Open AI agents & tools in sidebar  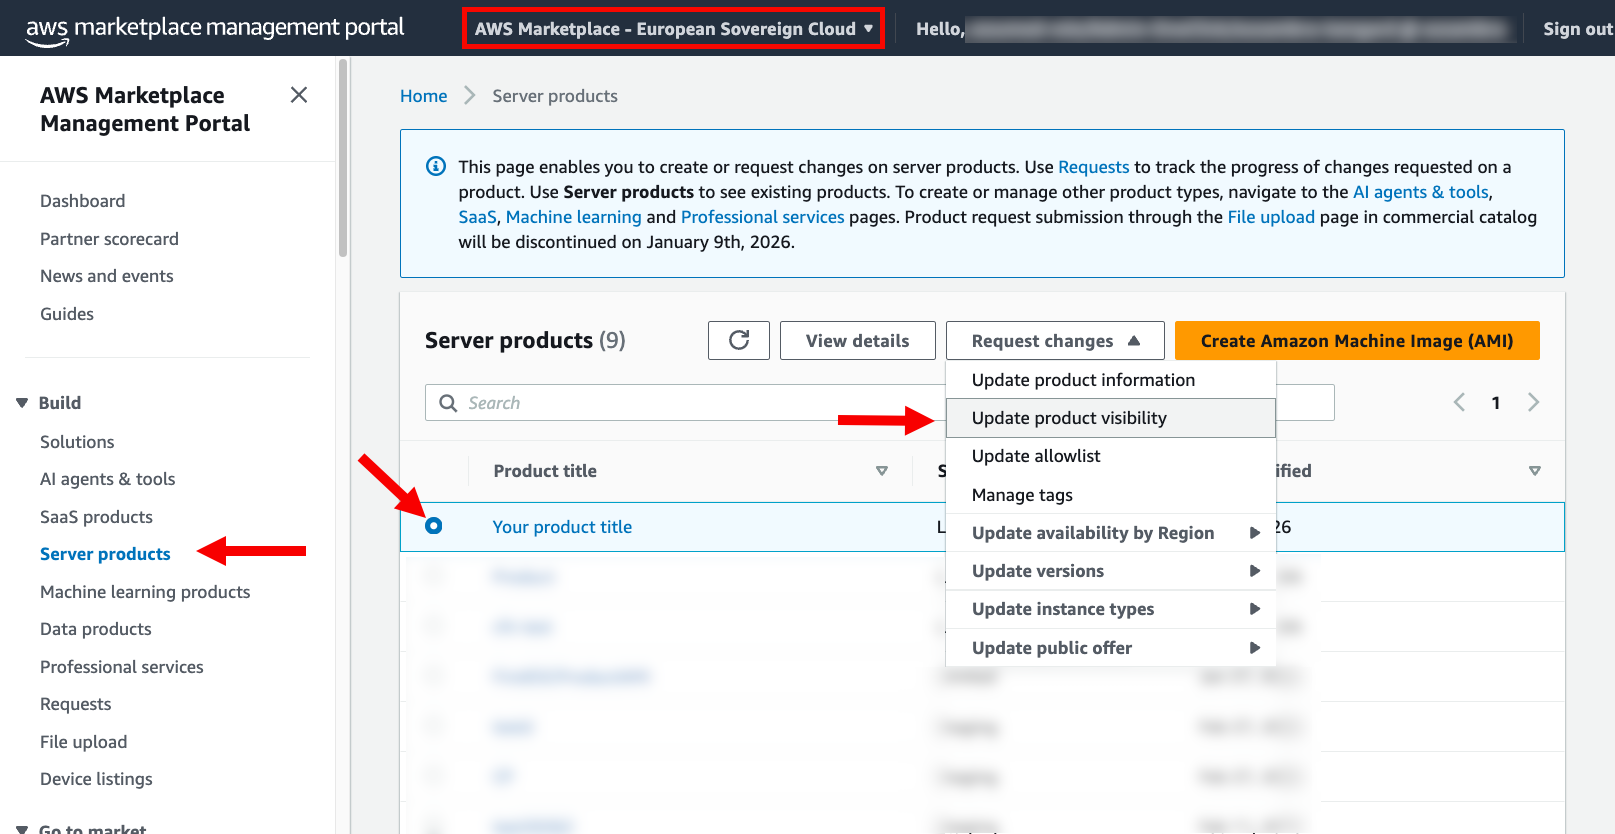click(107, 479)
